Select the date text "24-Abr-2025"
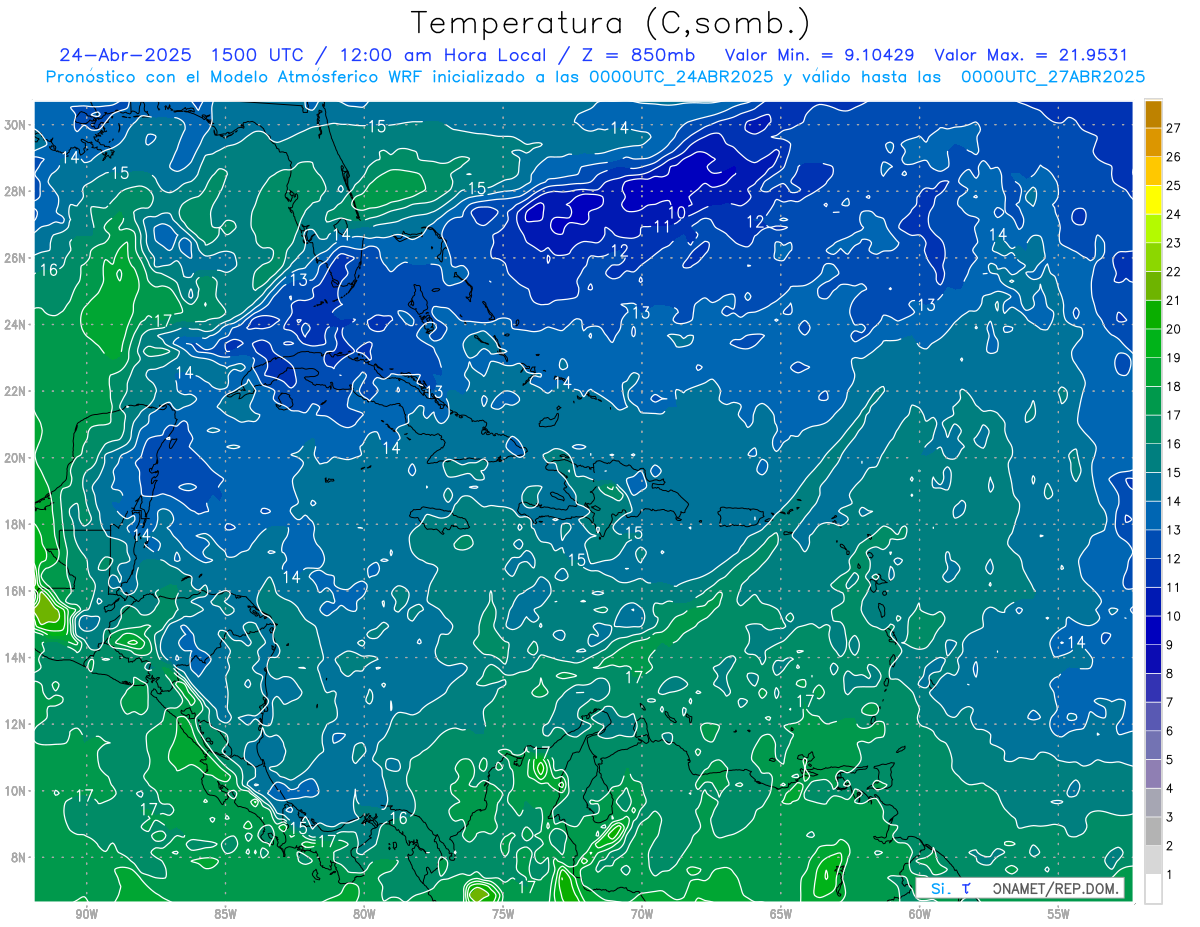Viewport: 1200px width, 927px height. (x=127, y=55)
